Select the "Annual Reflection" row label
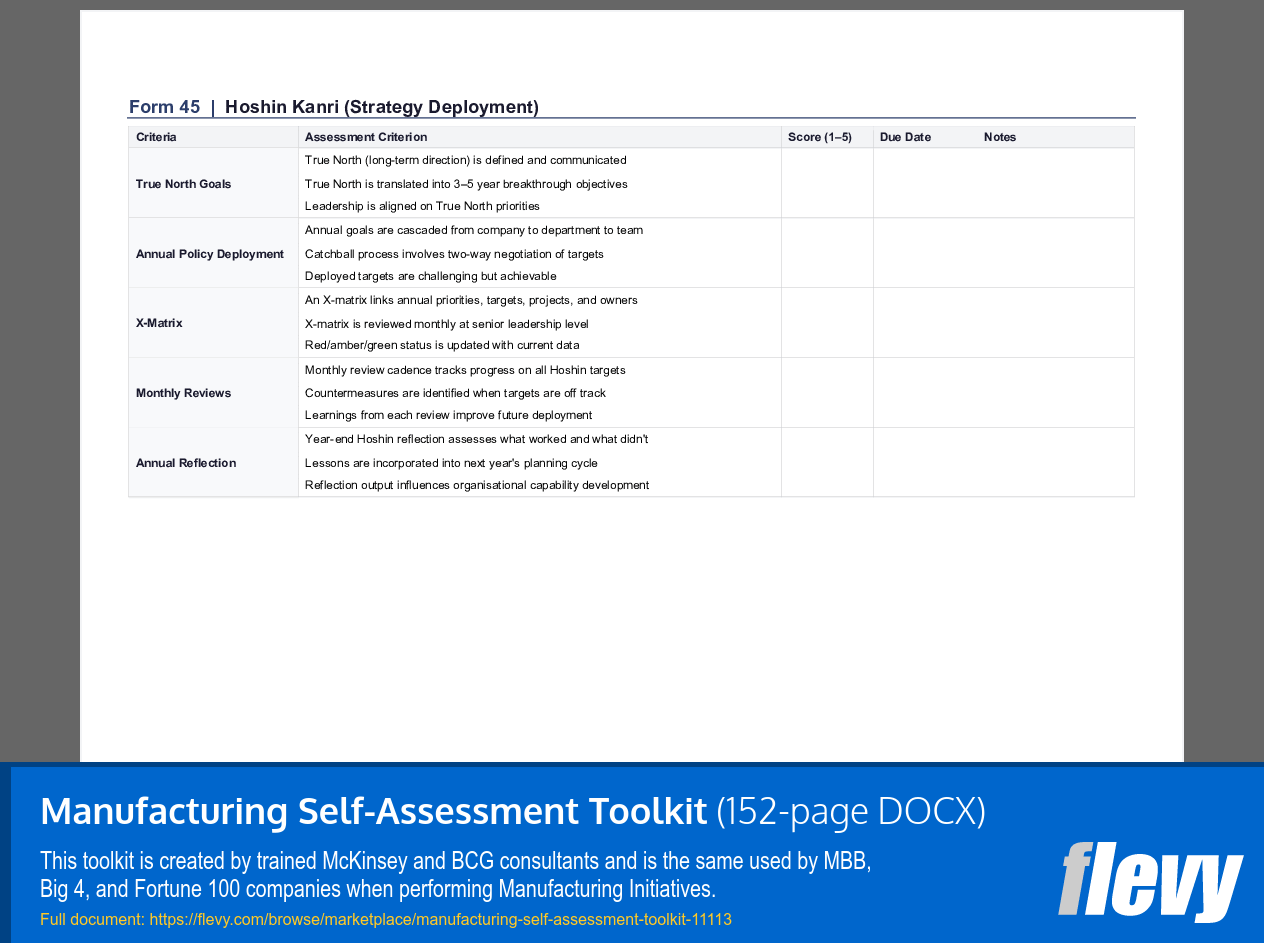This screenshot has width=1264, height=943. 185,462
